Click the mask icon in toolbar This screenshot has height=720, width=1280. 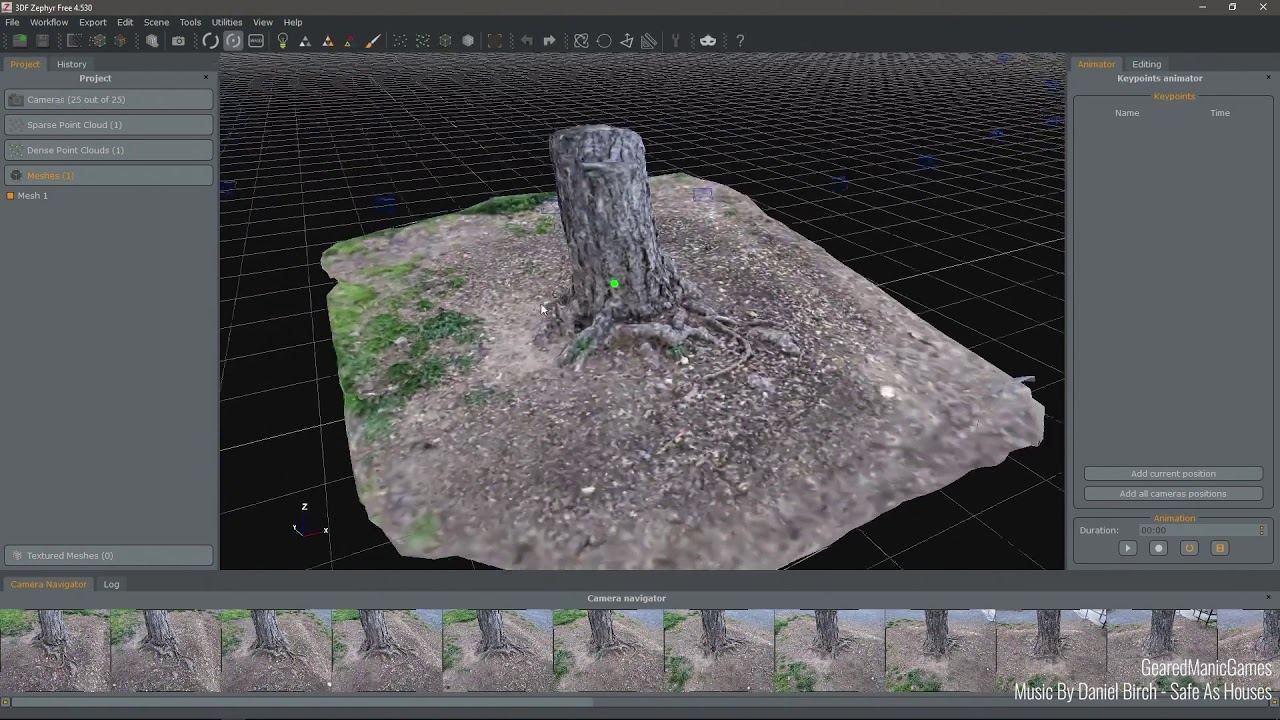click(708, 41)
